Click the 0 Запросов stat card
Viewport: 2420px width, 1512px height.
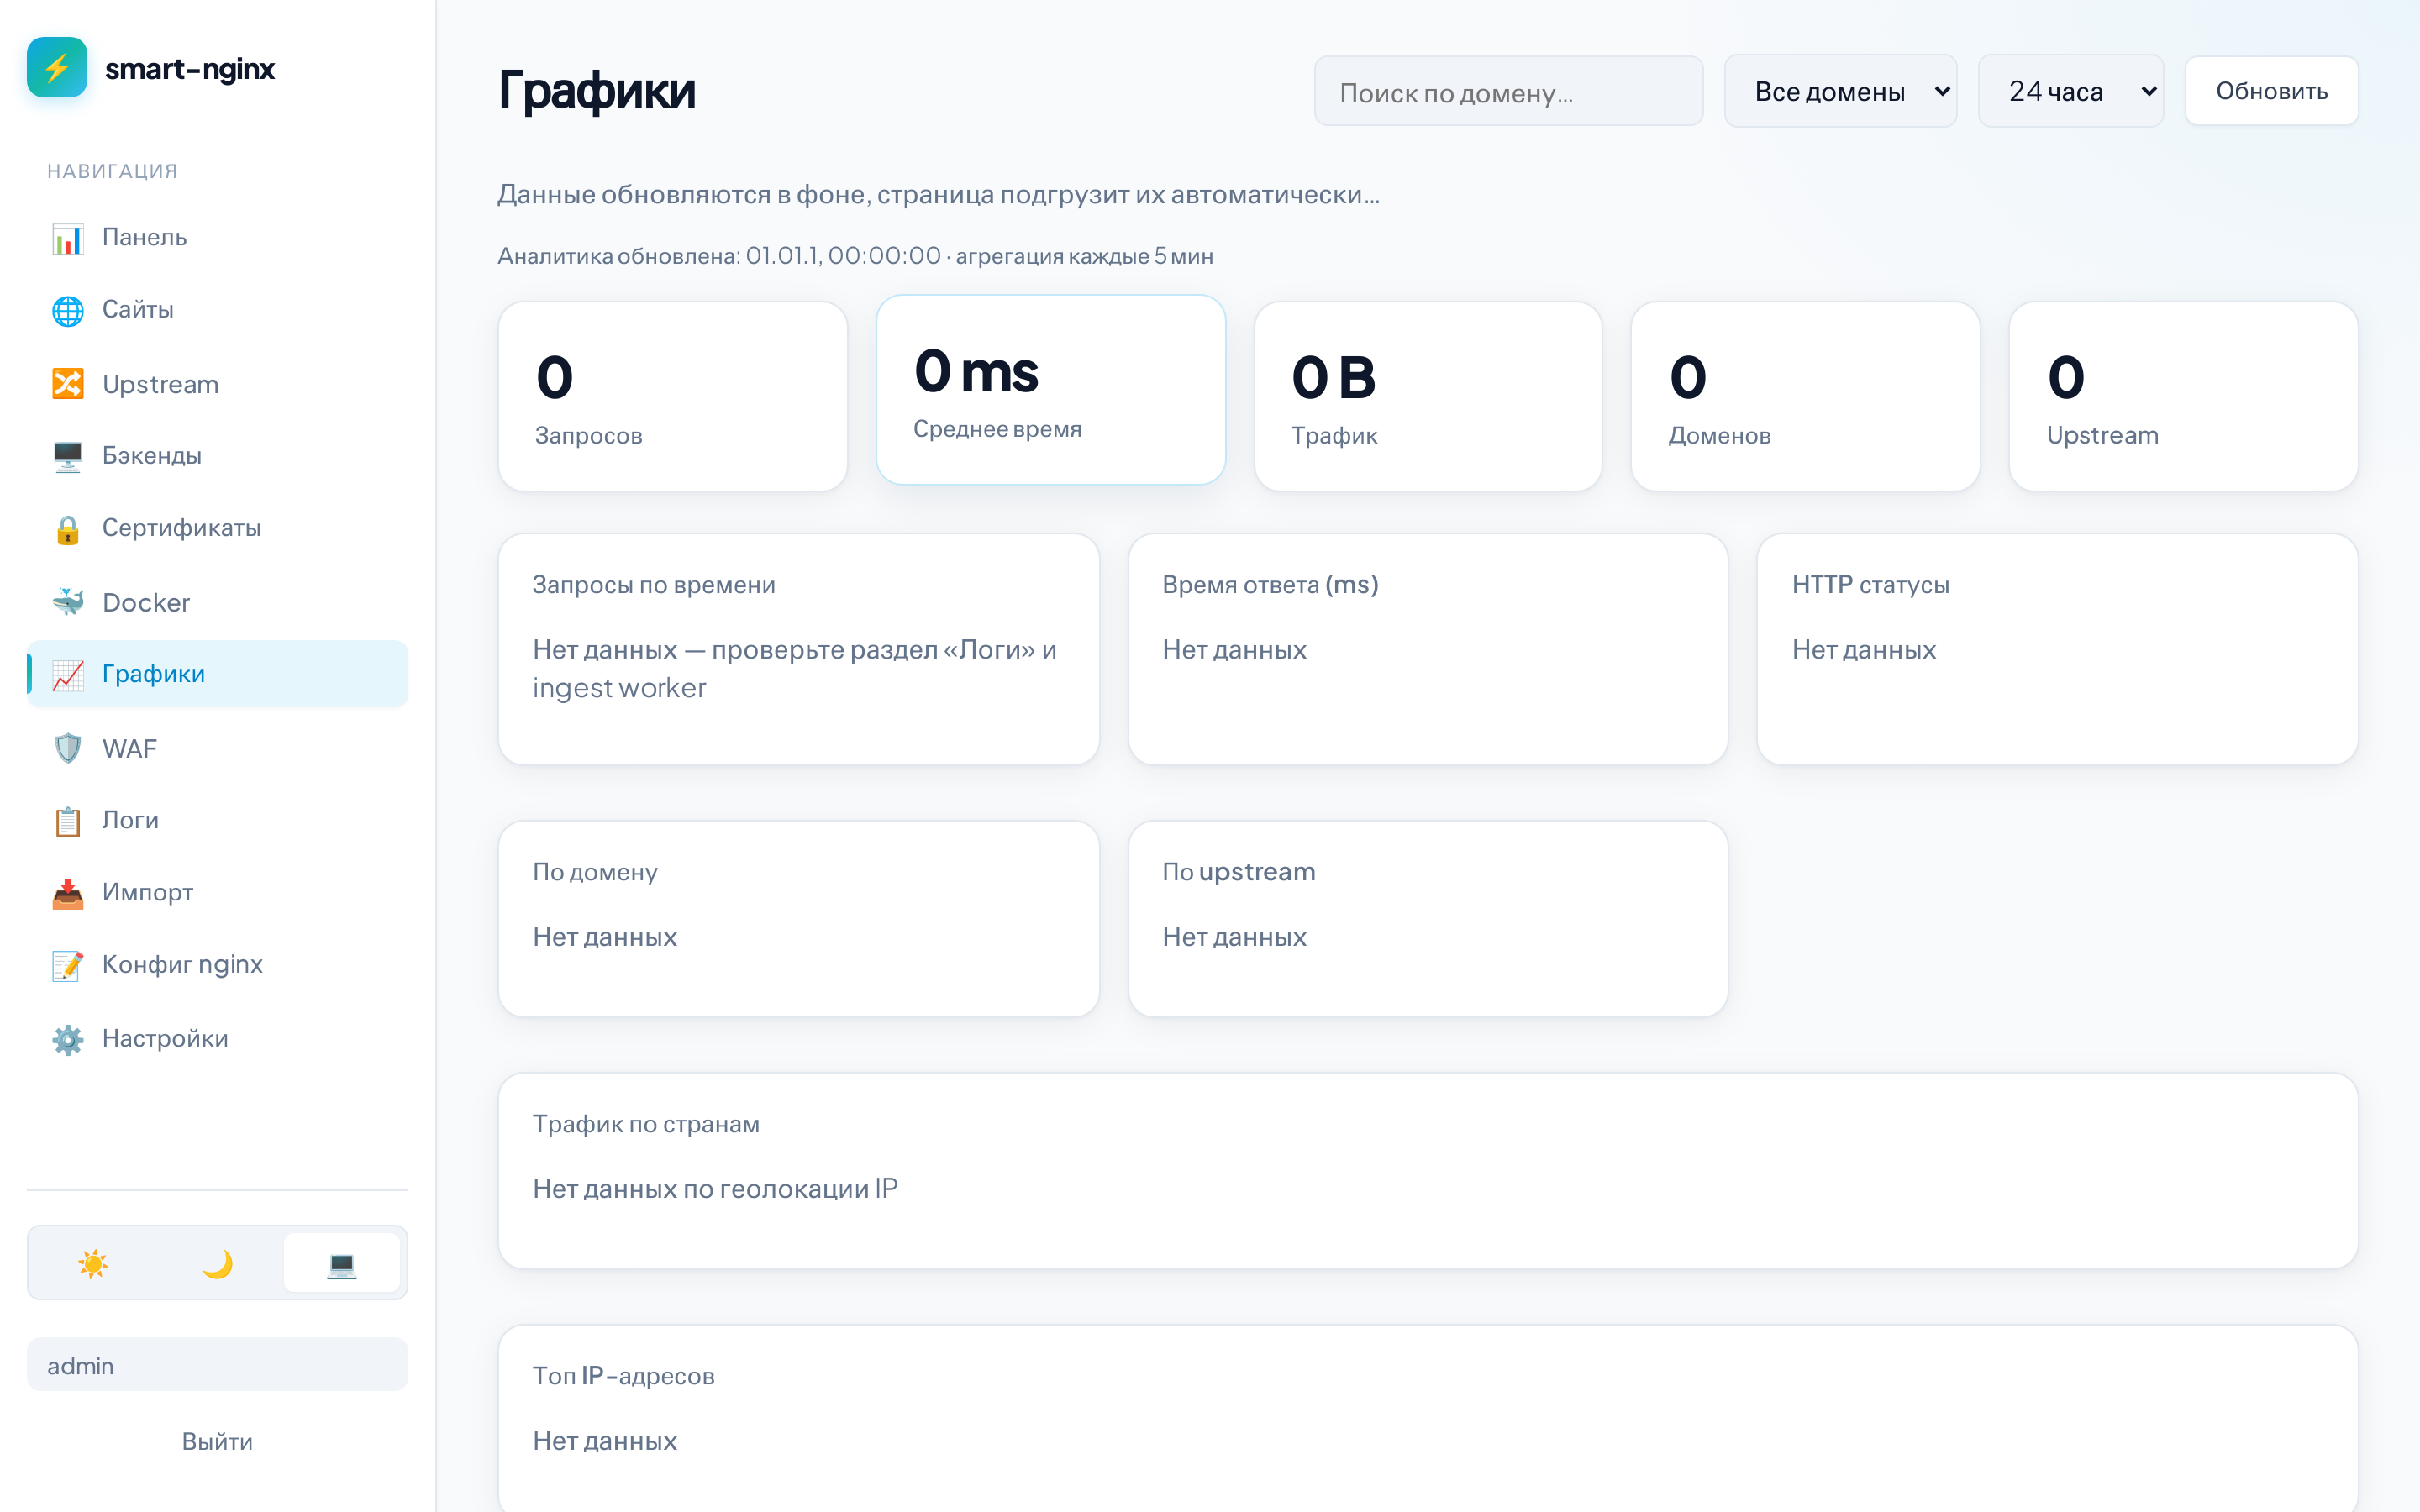coord(673,396)
